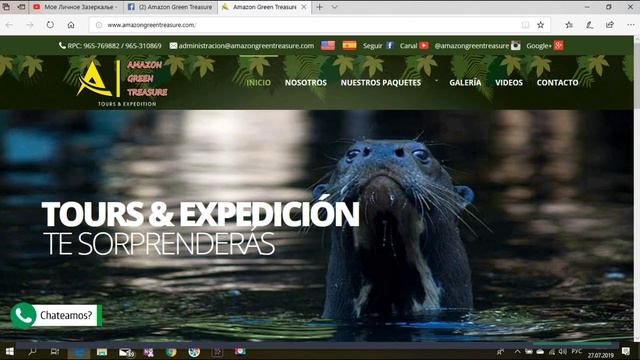Click the Edge browser taskbar icon
Viewport: 640px width, 360px height.
pos(79,352)
